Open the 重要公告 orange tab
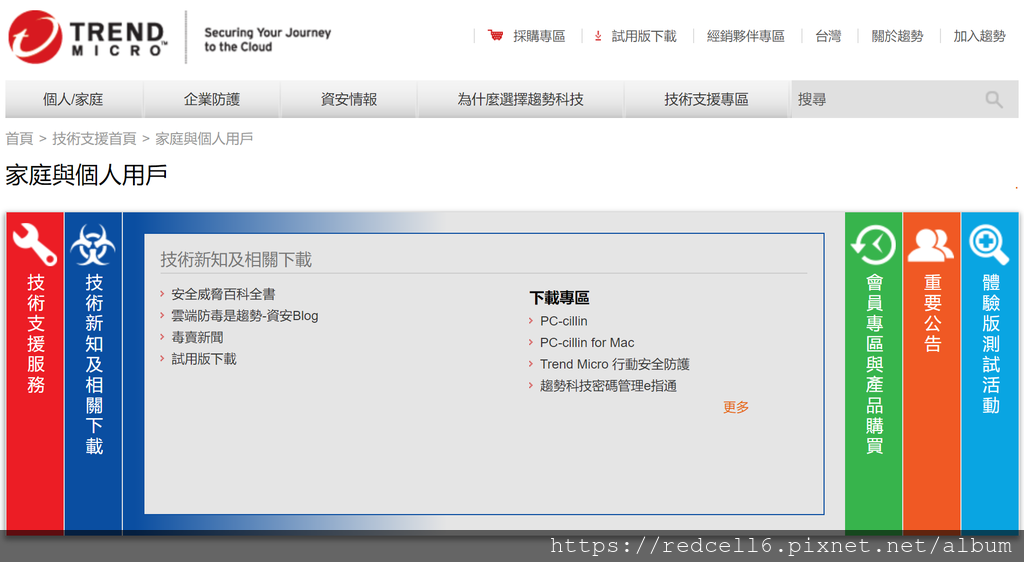This screenshot has height=562, width=1024. pos(932,372)
